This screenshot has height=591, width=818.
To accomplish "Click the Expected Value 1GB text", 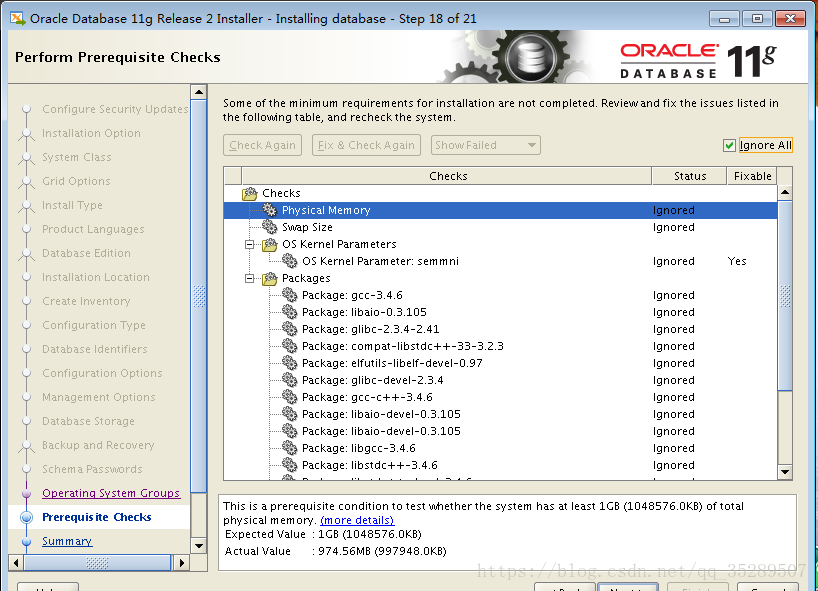I will [369, 534].
